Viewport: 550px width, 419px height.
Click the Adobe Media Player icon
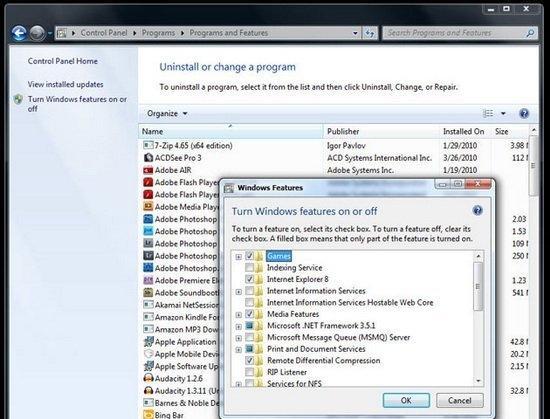pos(148,207)
